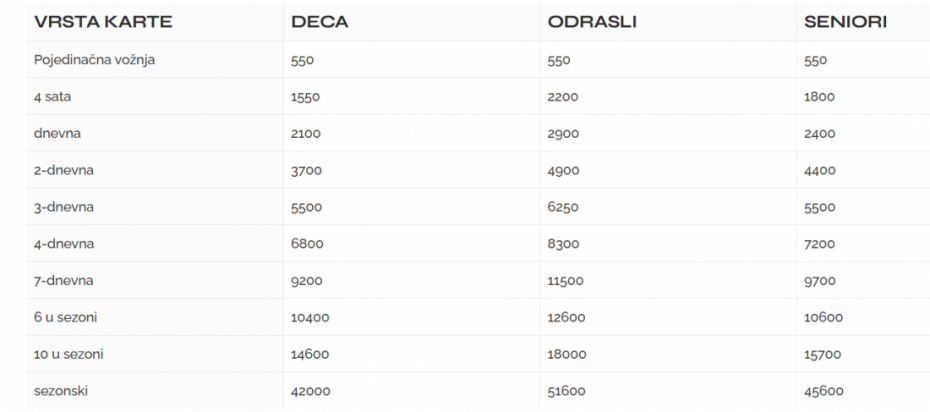Click the senior 2-day price 4400

coord(820,171)
